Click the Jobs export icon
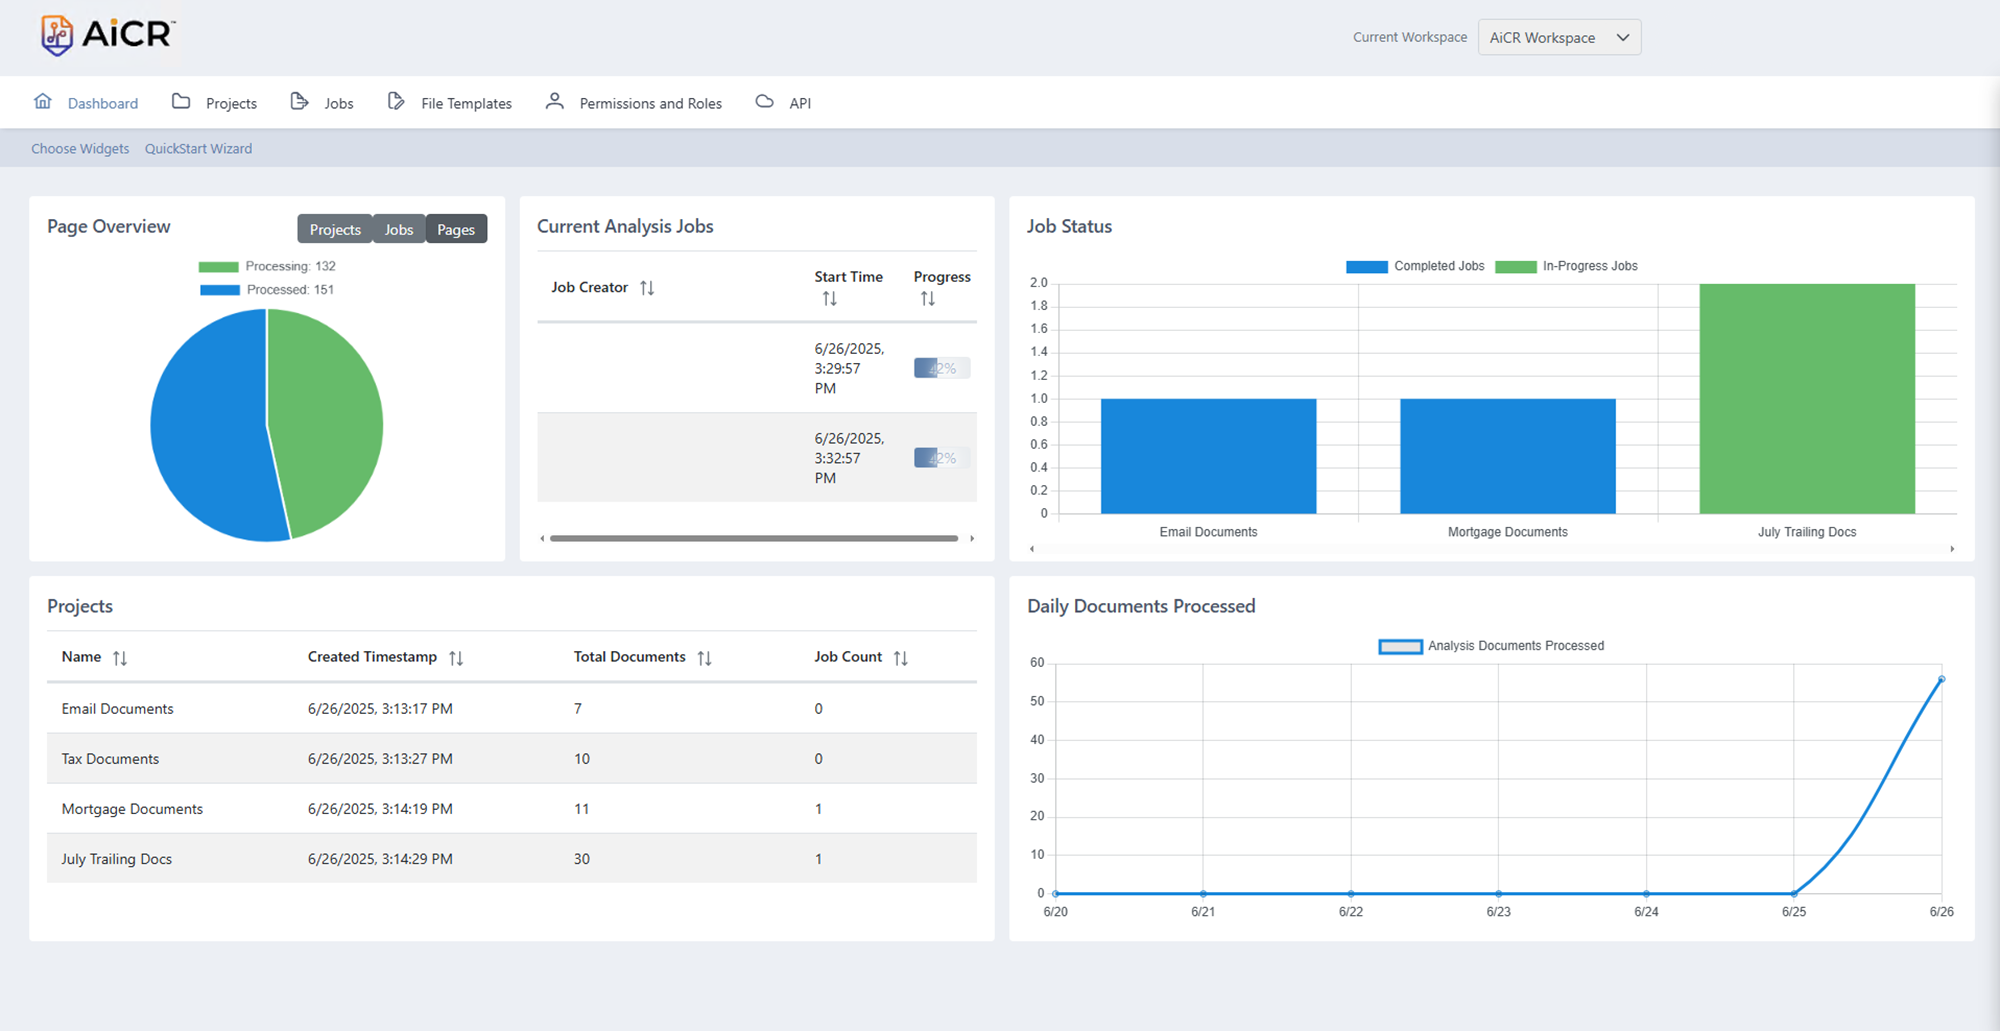2000x1031 pixels. point(299,102)
